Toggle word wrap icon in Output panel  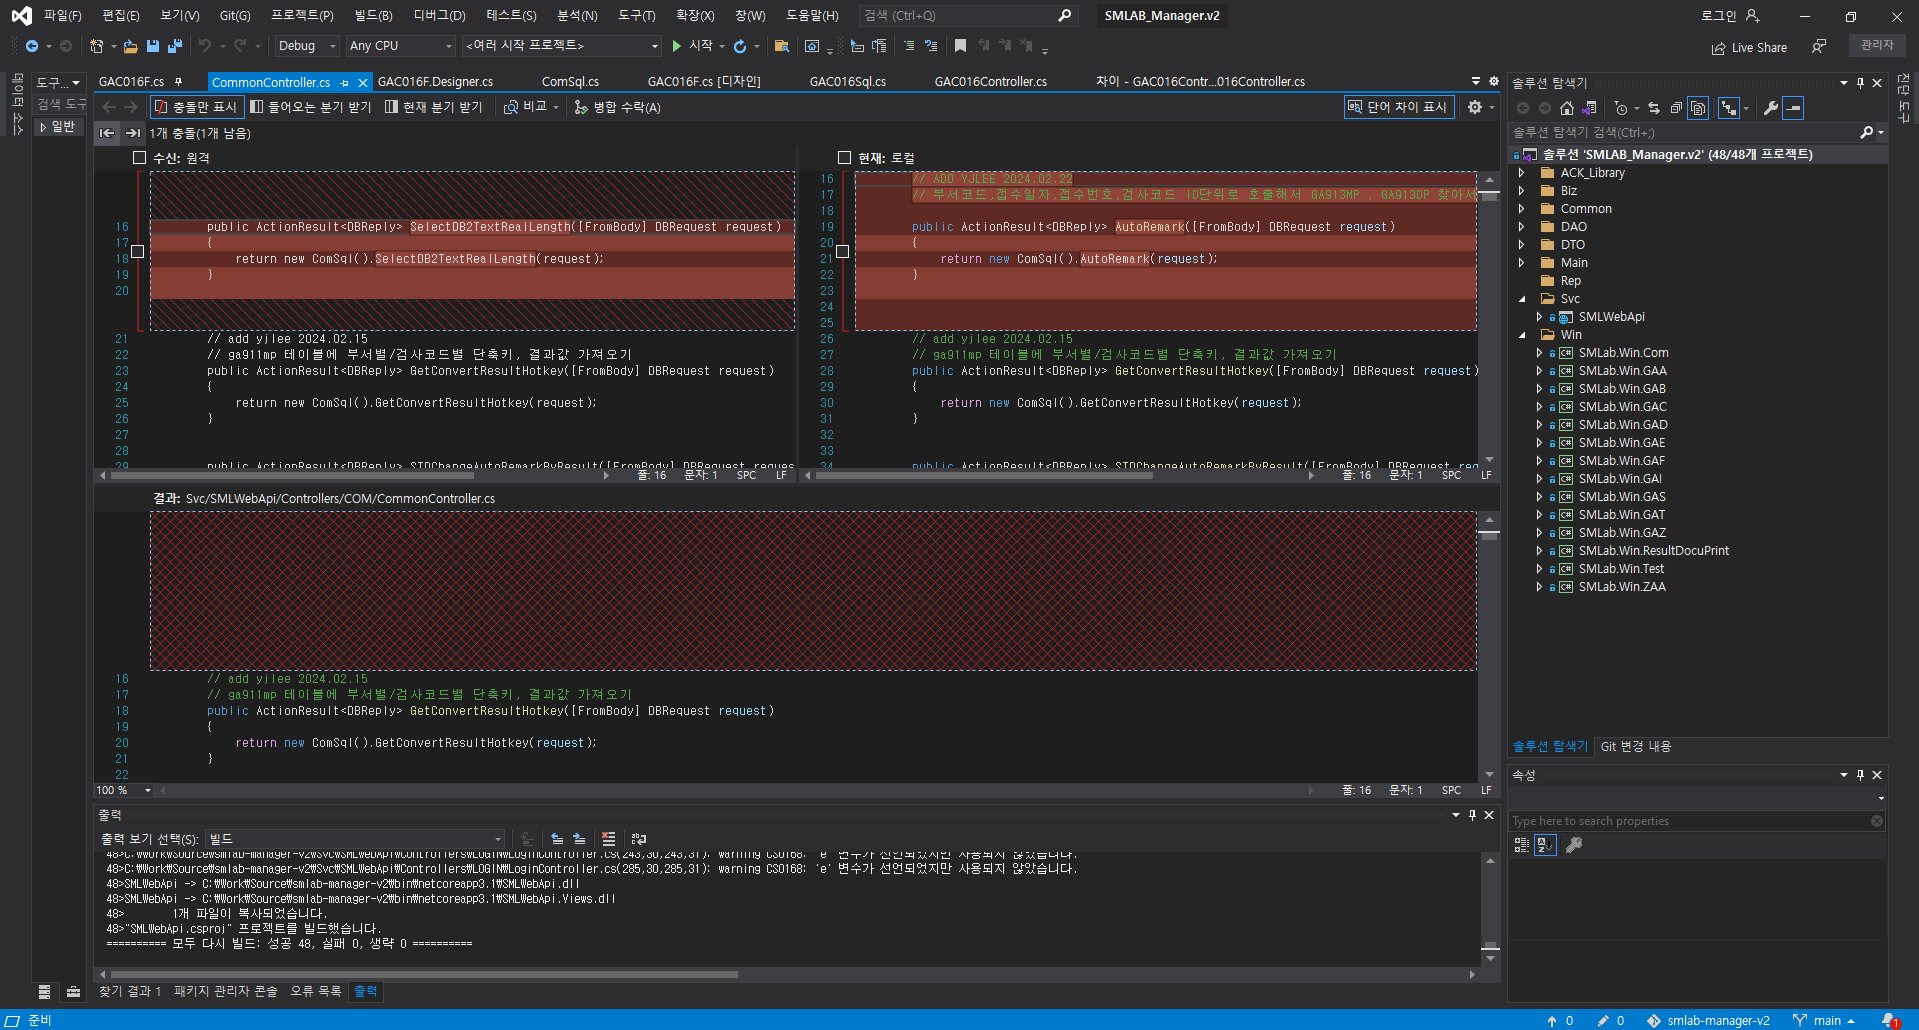coord(639,839)
